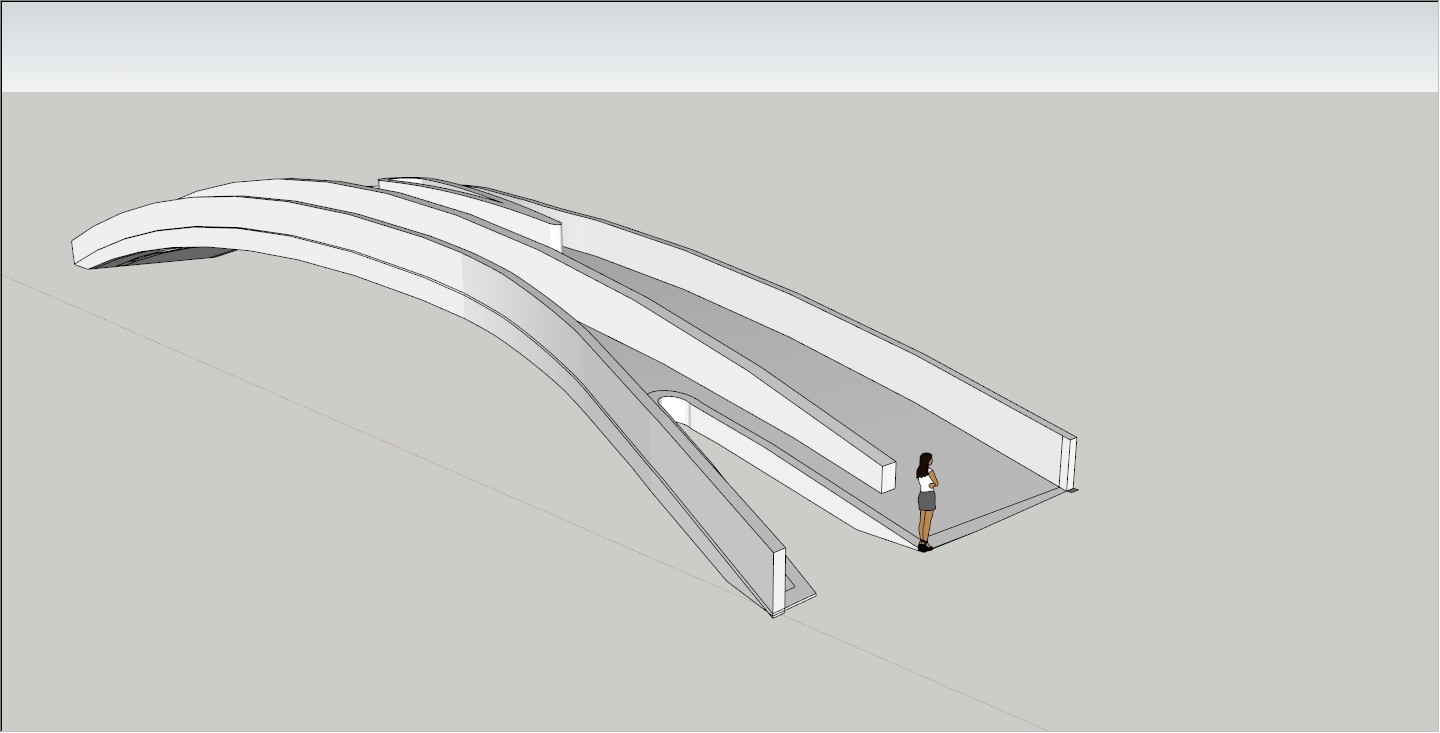The width and height of the screenshot is (1440, 733).
Task: Click the sky gradient band at the top
Action: [720, 45]
